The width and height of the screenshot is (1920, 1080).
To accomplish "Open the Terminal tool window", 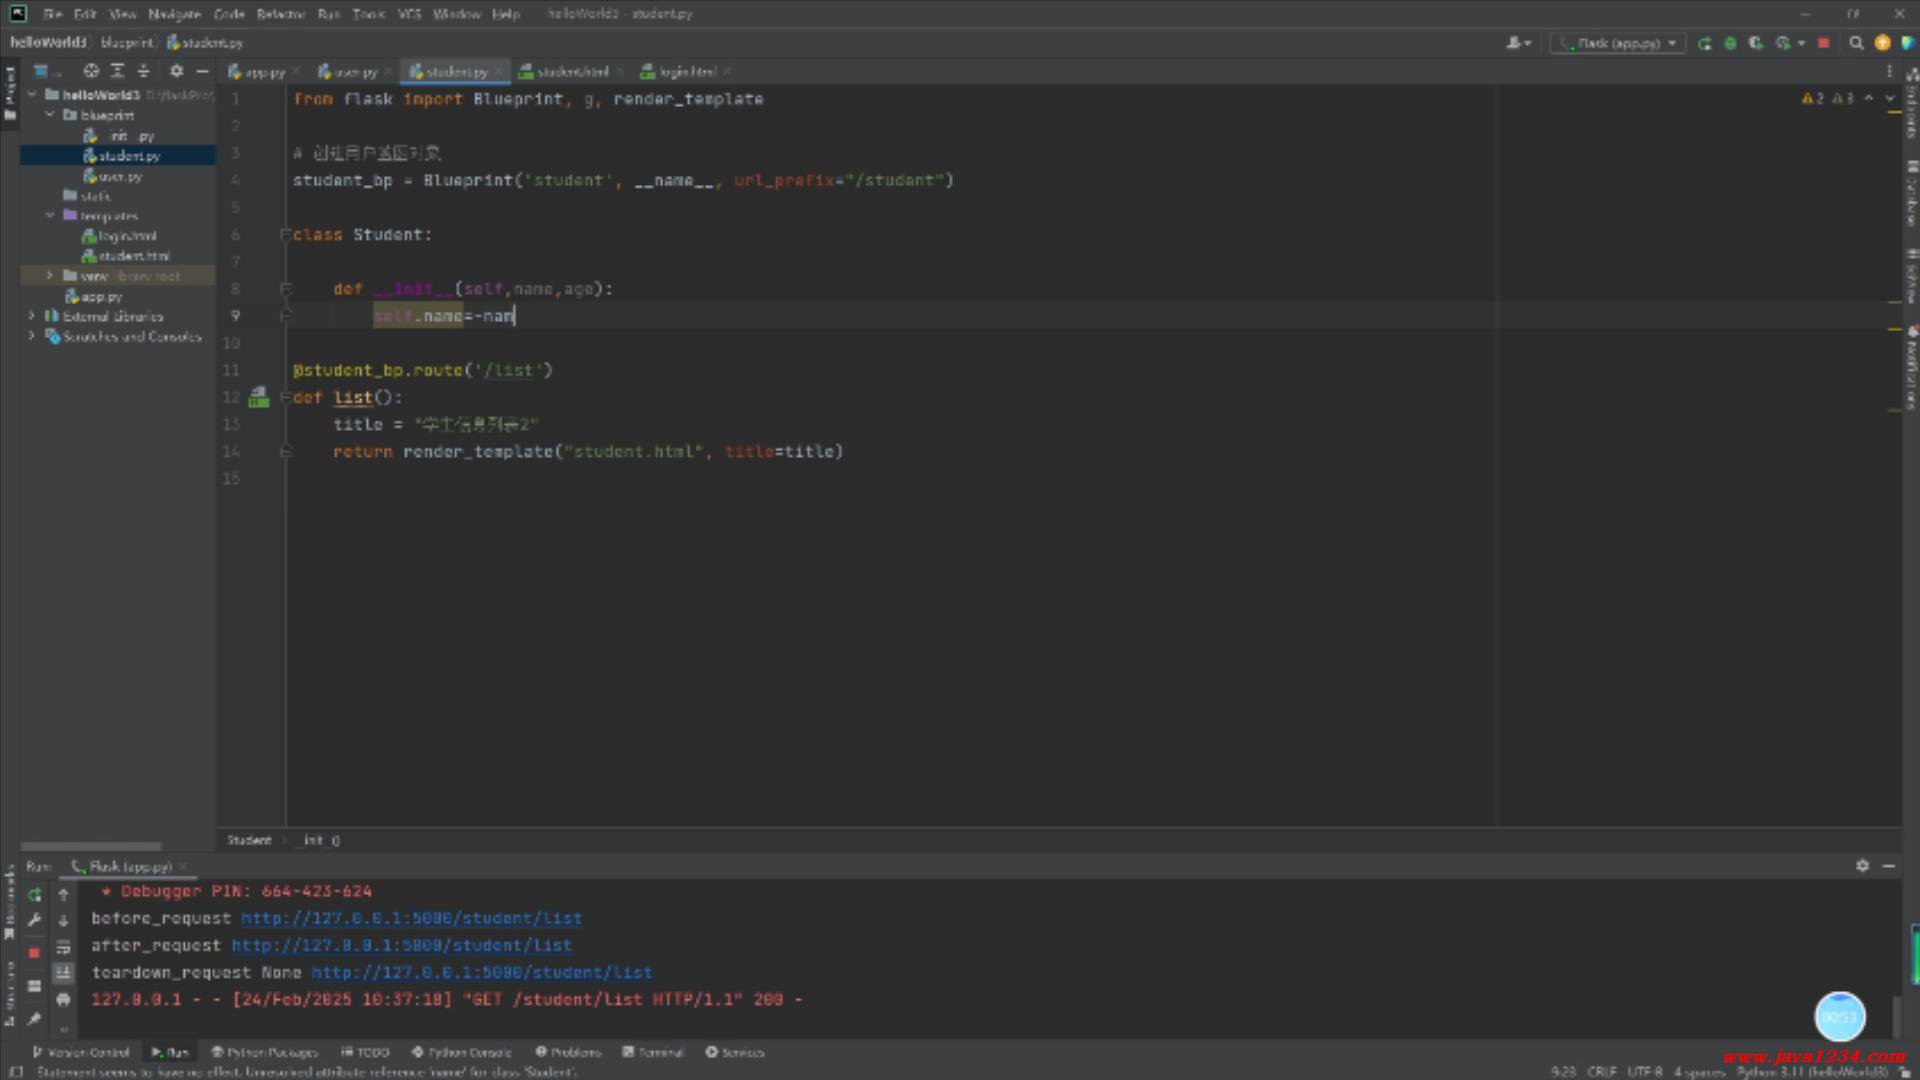I will (x=653, y=1052).
